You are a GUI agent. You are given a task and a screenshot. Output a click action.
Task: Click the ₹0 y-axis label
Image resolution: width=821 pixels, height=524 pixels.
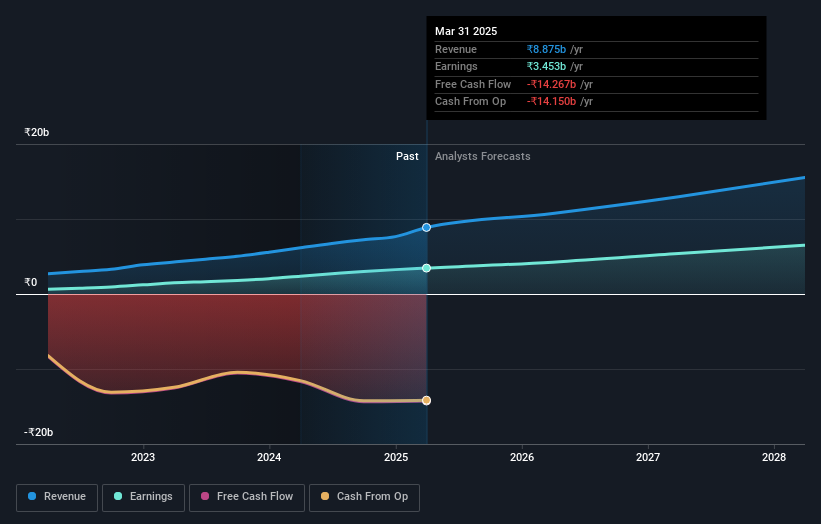31,283
